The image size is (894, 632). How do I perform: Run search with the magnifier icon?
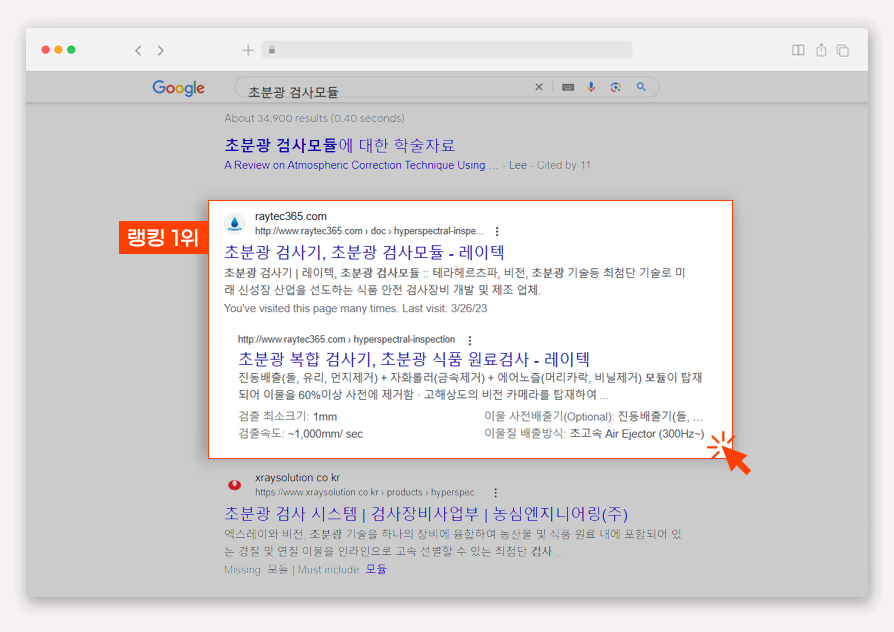(x=641, y=87)
